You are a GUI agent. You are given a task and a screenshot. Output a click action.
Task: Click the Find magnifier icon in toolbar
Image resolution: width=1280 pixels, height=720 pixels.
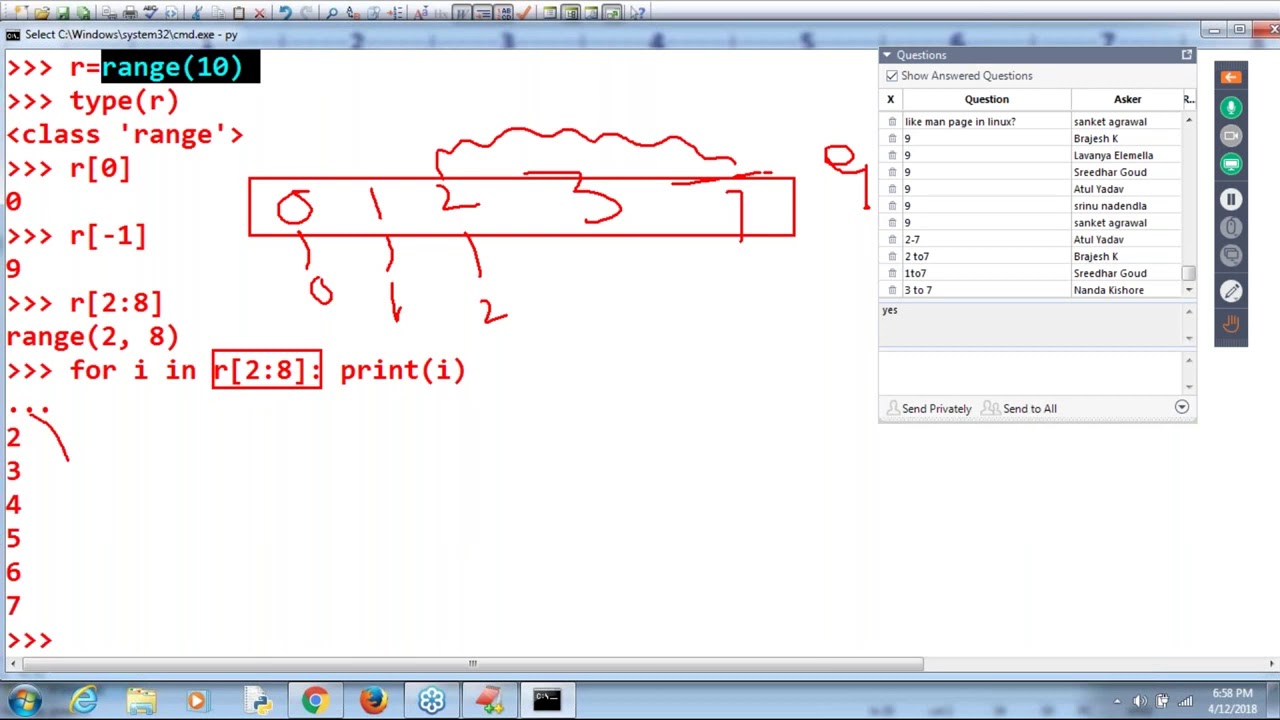click(332, 13)
